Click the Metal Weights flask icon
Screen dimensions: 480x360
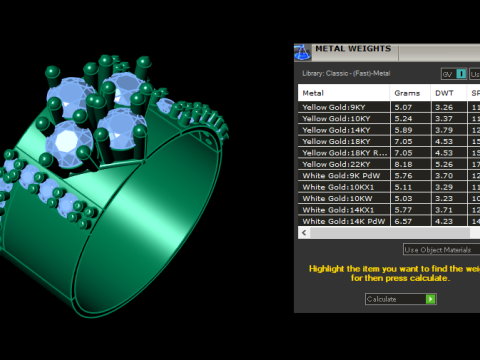pos(302,52)
